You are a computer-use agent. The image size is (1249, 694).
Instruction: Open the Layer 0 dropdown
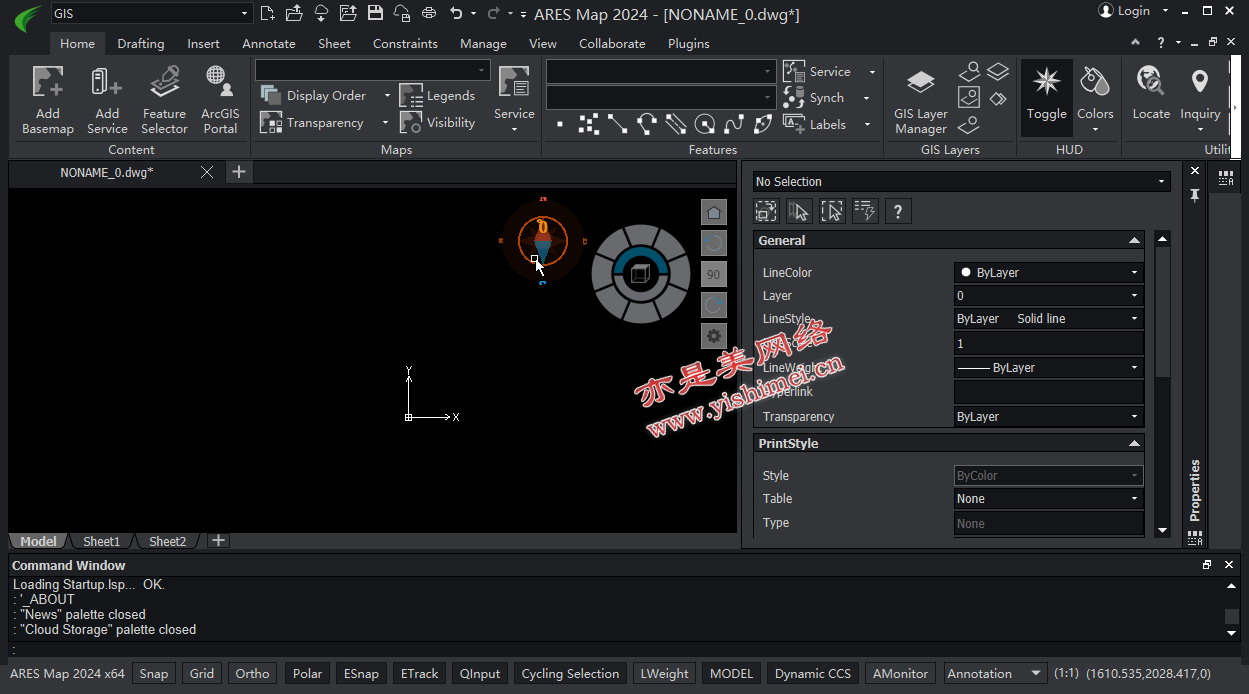coord(1049,296)
